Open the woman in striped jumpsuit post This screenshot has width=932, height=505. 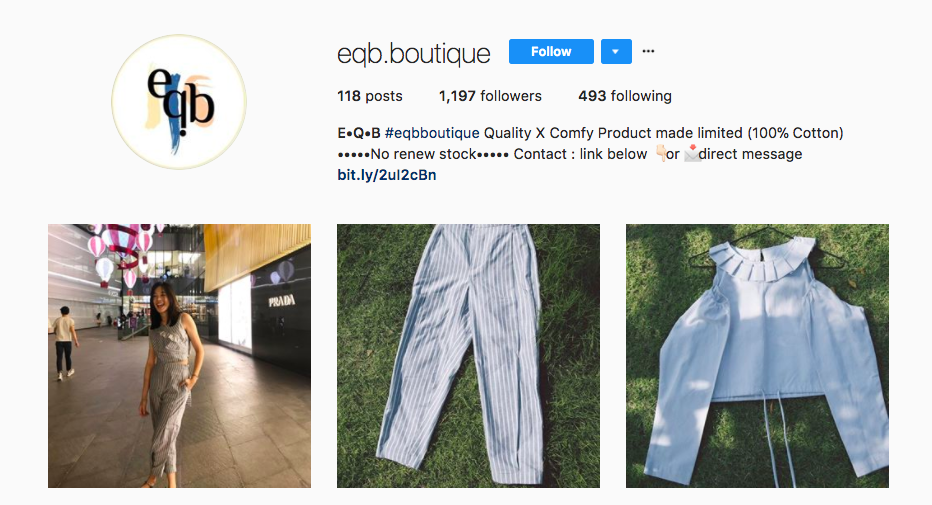(x=180, y=356)
